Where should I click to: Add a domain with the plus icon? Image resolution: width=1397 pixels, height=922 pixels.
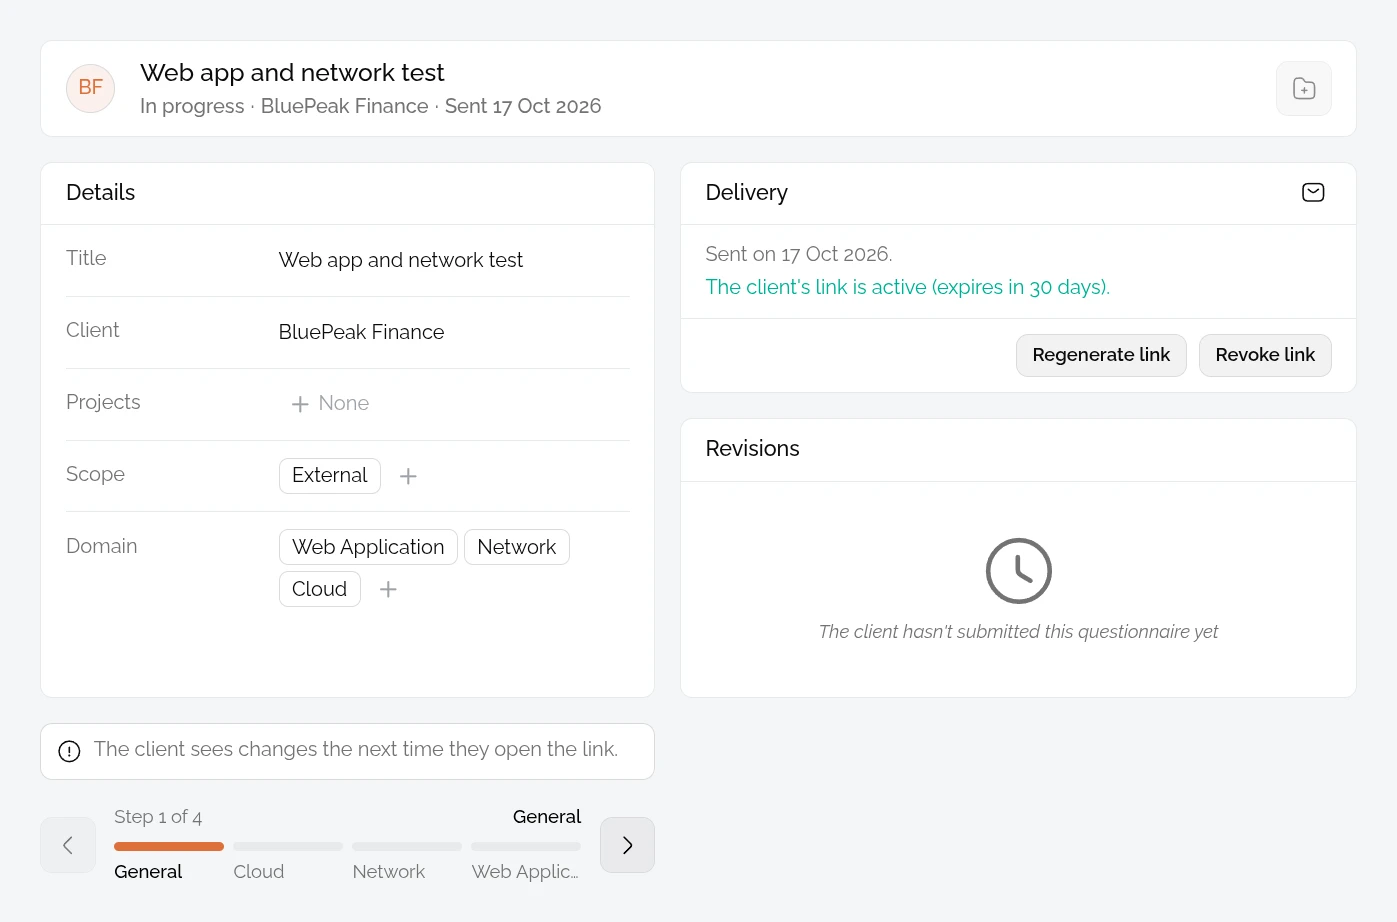tap(388, 589)
